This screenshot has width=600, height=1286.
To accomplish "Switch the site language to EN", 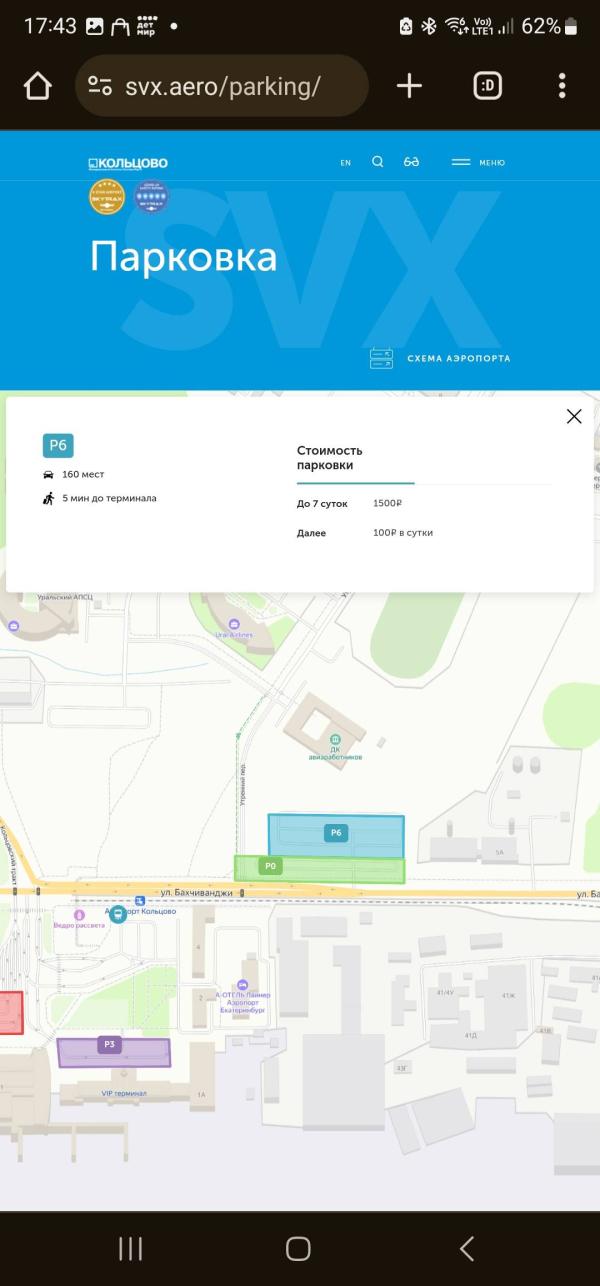I will 346,163.
